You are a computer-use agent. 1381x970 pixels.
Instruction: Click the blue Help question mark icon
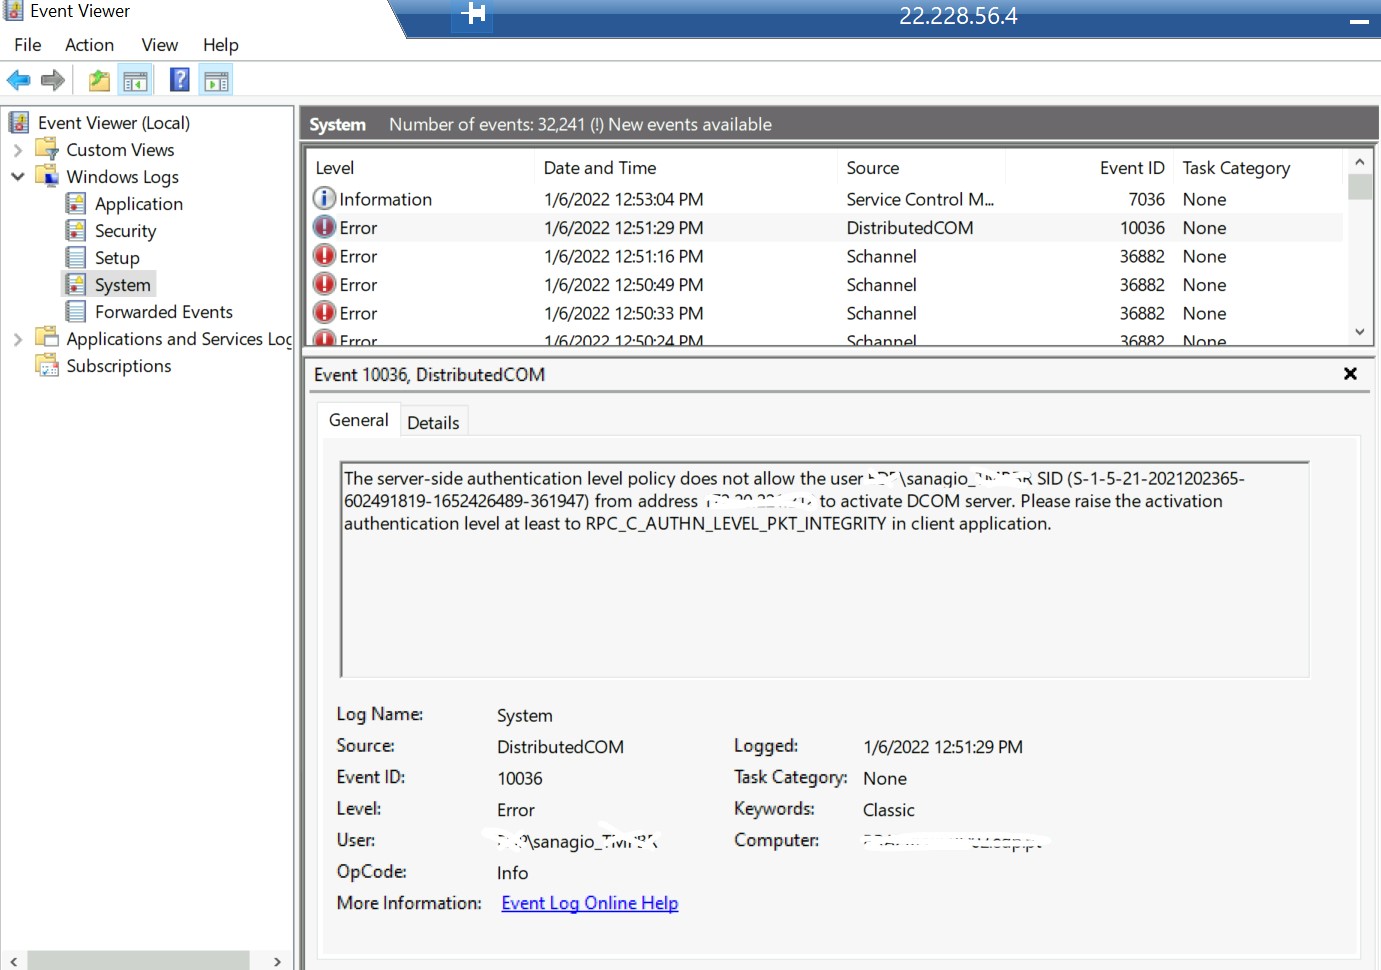[x=179, y=80]
